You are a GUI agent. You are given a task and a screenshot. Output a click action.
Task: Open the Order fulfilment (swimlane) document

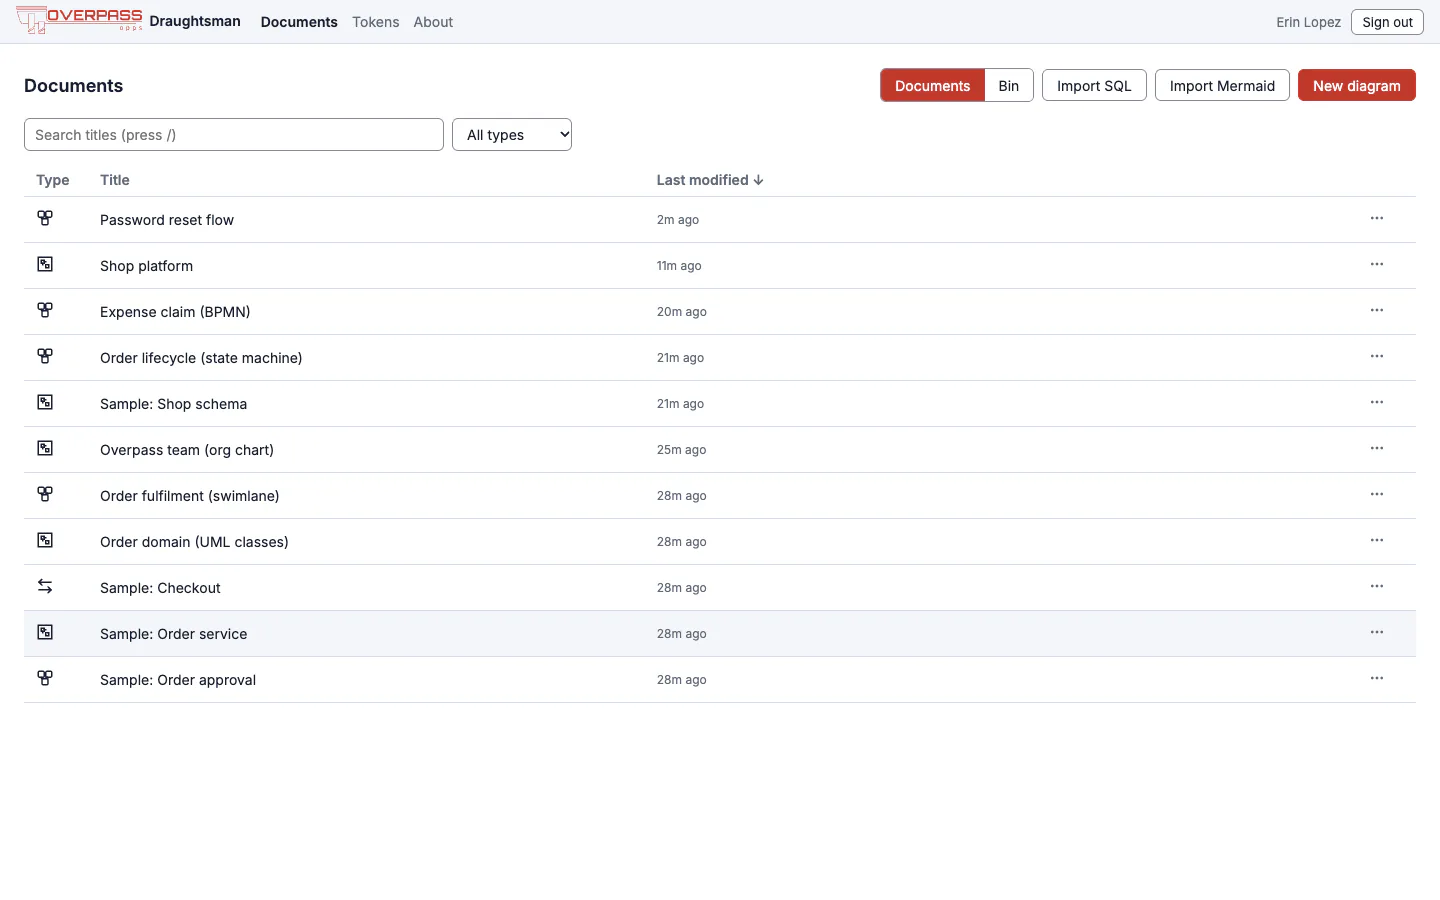190,496
